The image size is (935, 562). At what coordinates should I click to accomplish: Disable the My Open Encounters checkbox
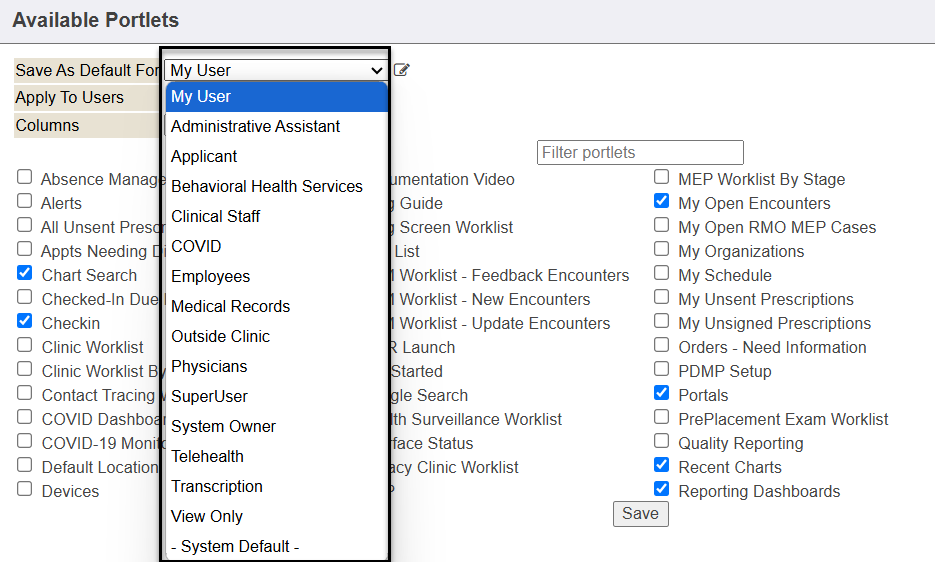pos(661,201)
